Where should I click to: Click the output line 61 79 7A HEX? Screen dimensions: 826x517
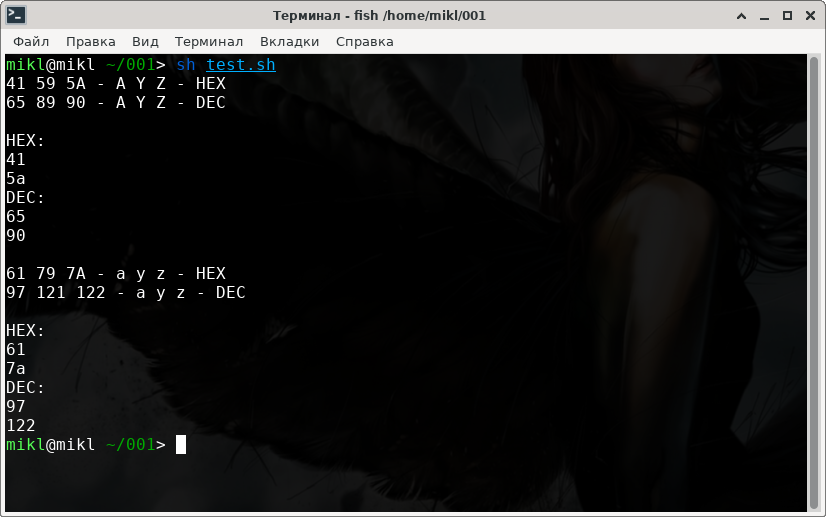click(116, 274)
